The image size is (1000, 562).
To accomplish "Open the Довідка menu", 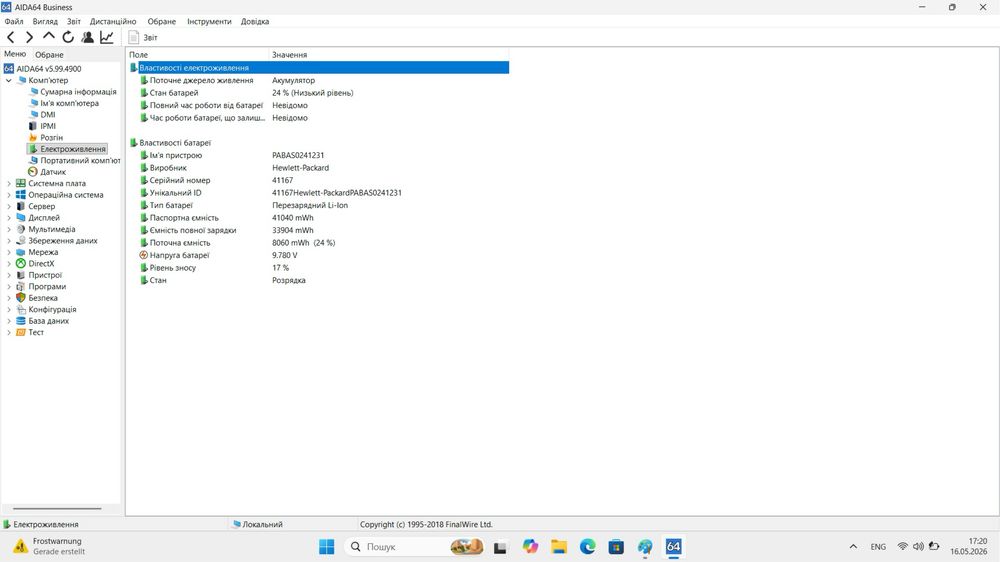I will pyautogui.click(x=254, y=21).
